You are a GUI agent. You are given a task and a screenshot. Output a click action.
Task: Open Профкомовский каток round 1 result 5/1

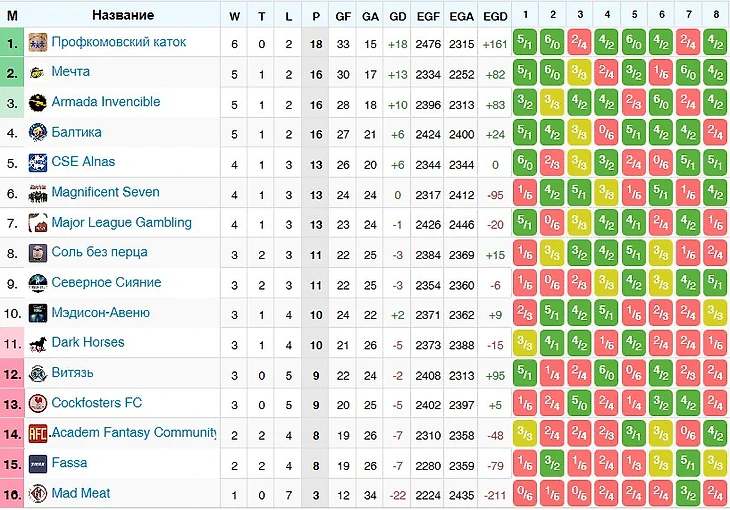(x=525, y=42)
